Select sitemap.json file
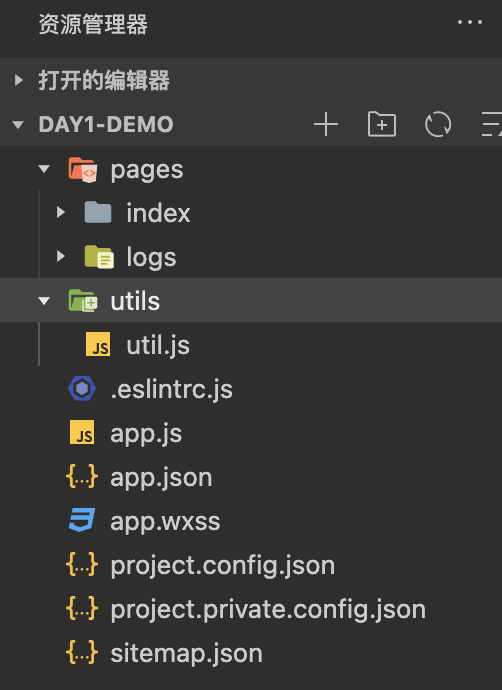The image size is (502, 690). 251,653
